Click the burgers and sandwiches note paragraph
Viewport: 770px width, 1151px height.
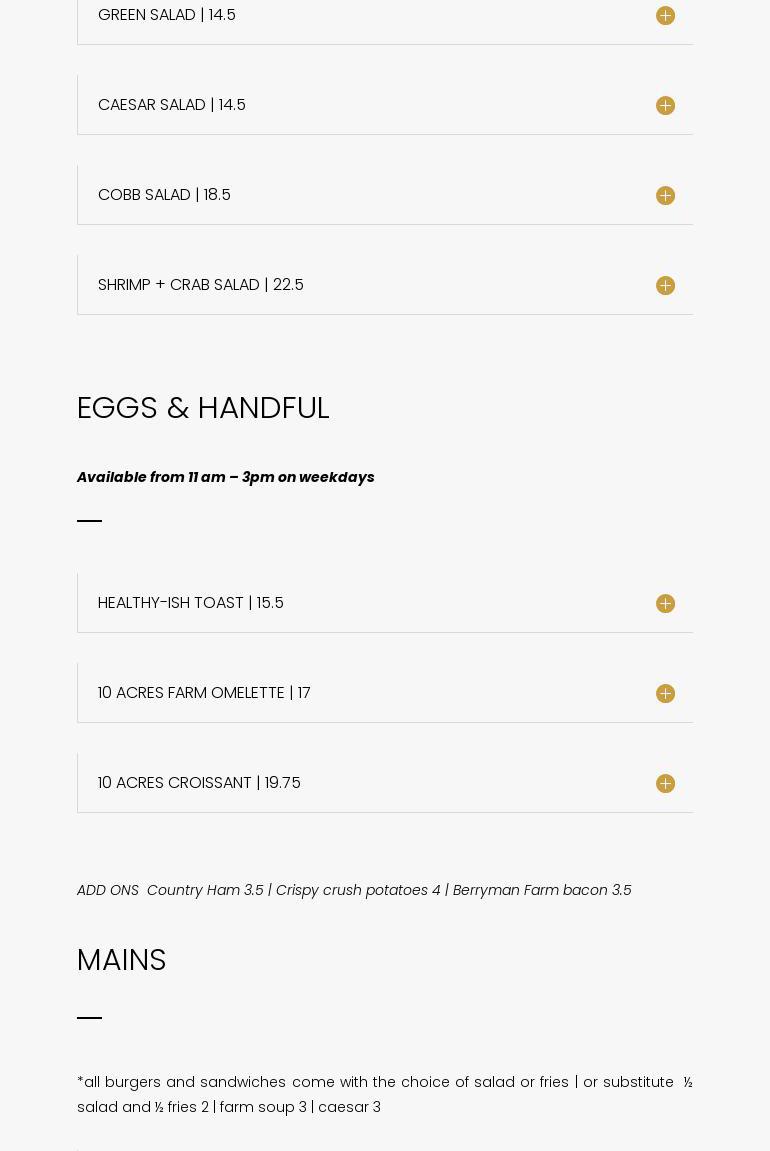[x=384, y=1094]
